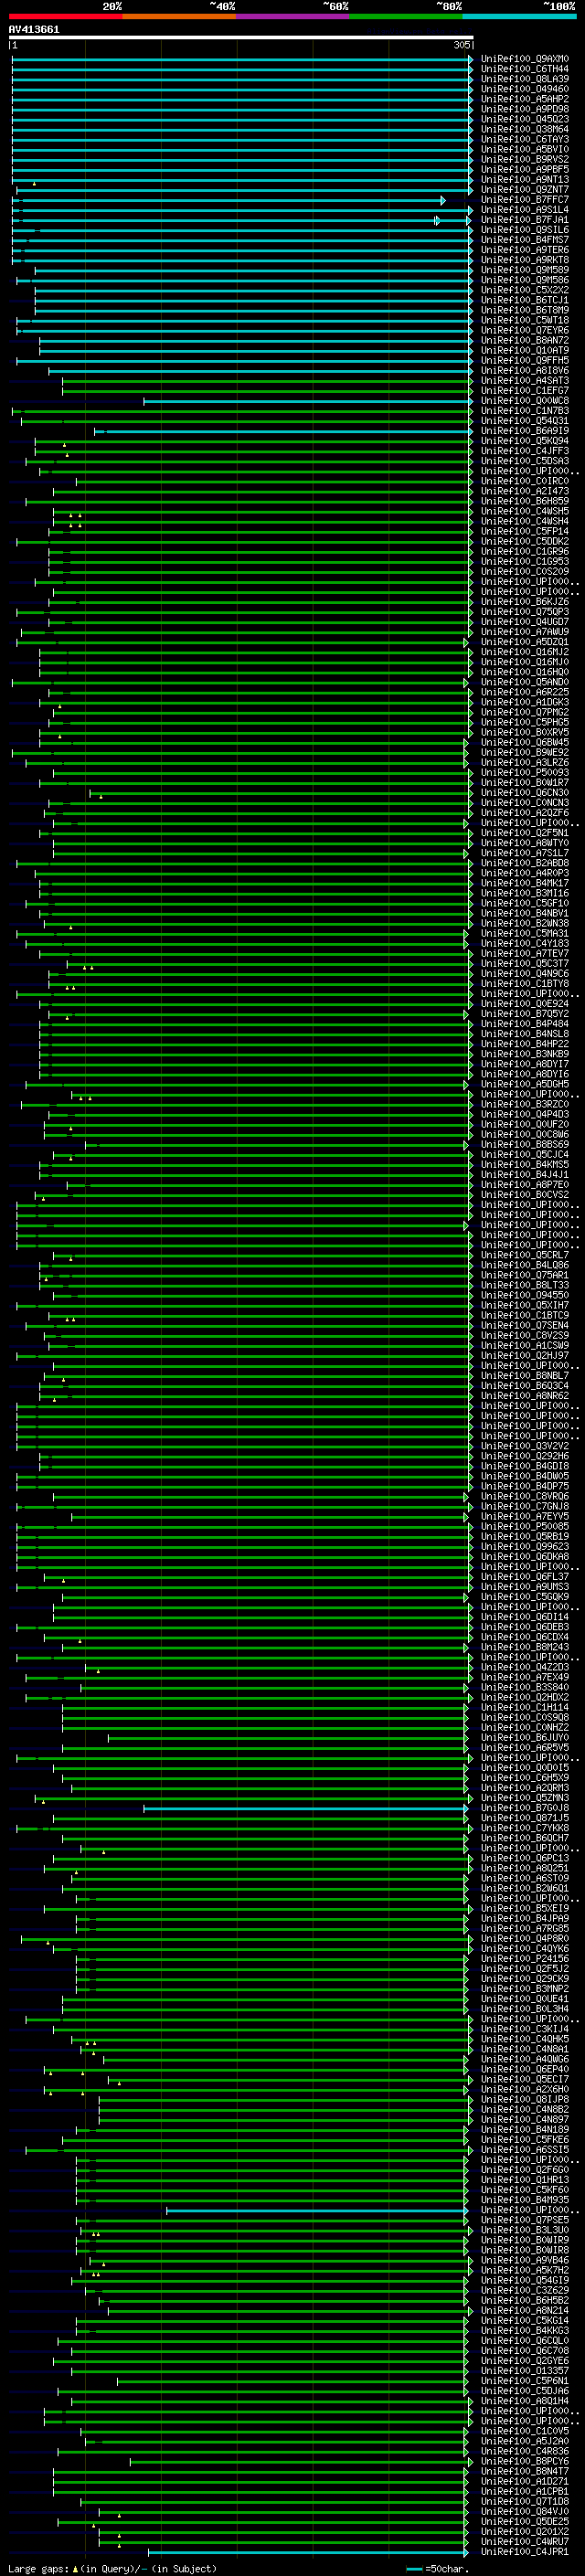Click the orange ~40% identity legend segment
The width and height of the screenshot is (585, 2576).
[179, 16]
